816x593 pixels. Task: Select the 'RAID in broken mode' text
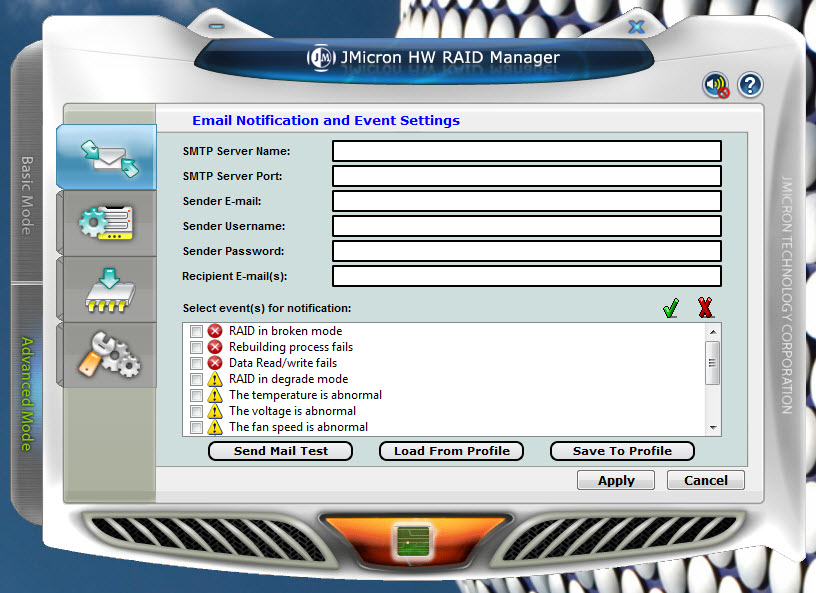click(285, 331)
